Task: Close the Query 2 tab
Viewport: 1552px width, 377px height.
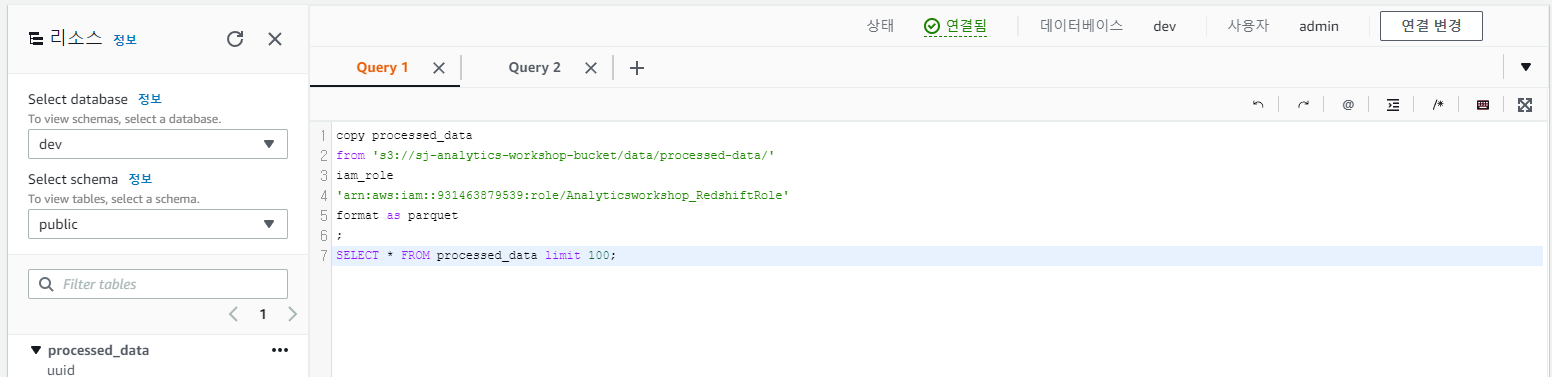Action: tap(590, 68)
